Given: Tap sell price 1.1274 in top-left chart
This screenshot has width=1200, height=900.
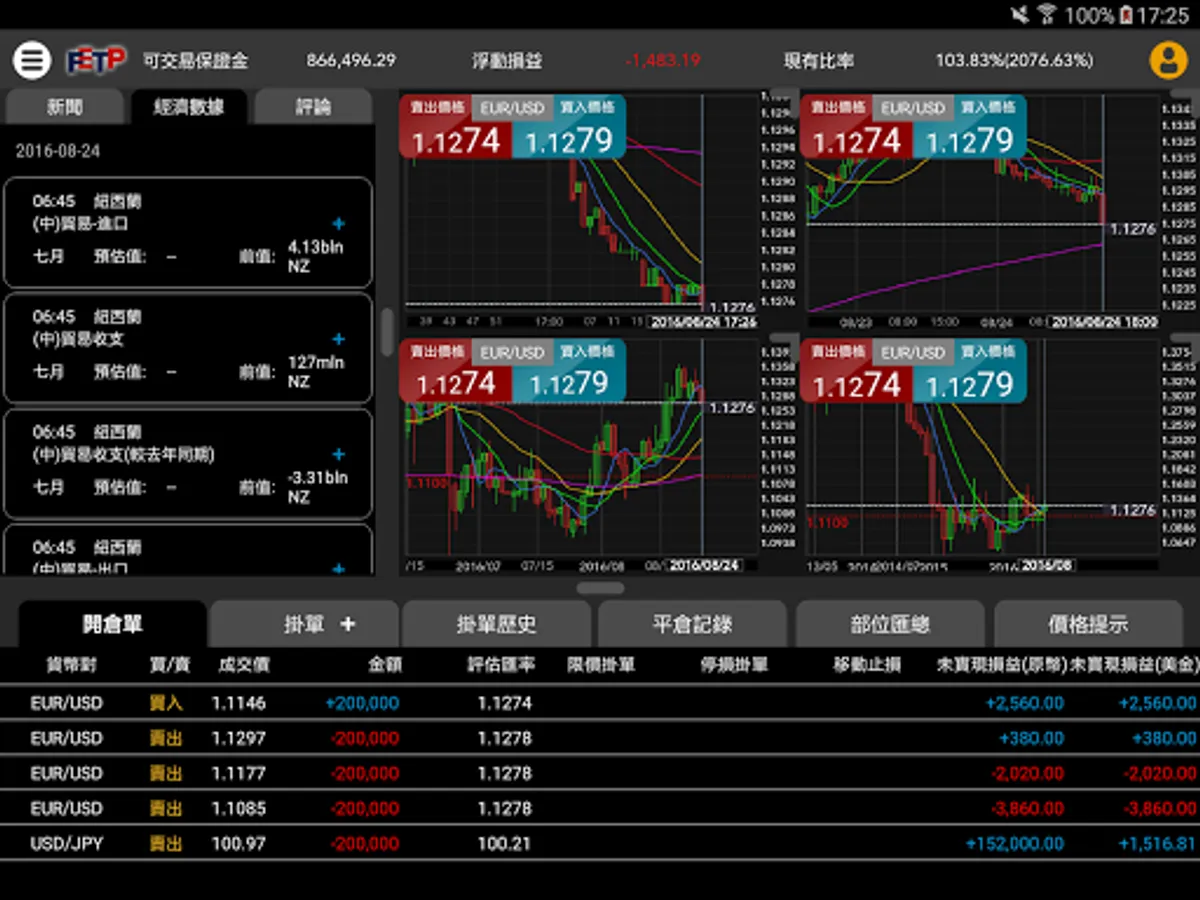Looking at the screenshot, I should coord(455,140).
